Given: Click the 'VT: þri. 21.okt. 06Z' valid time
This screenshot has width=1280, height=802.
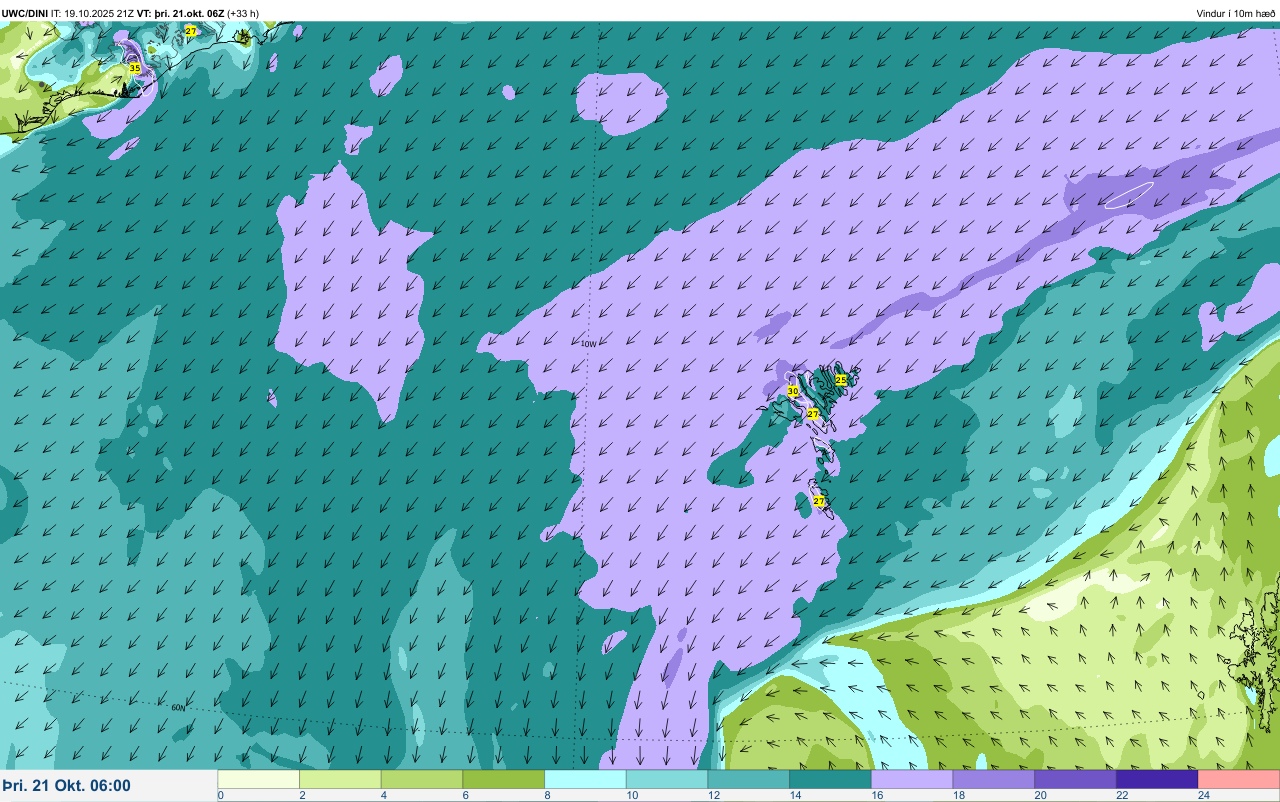Looking at the screenshot, I should click(180, 13).
